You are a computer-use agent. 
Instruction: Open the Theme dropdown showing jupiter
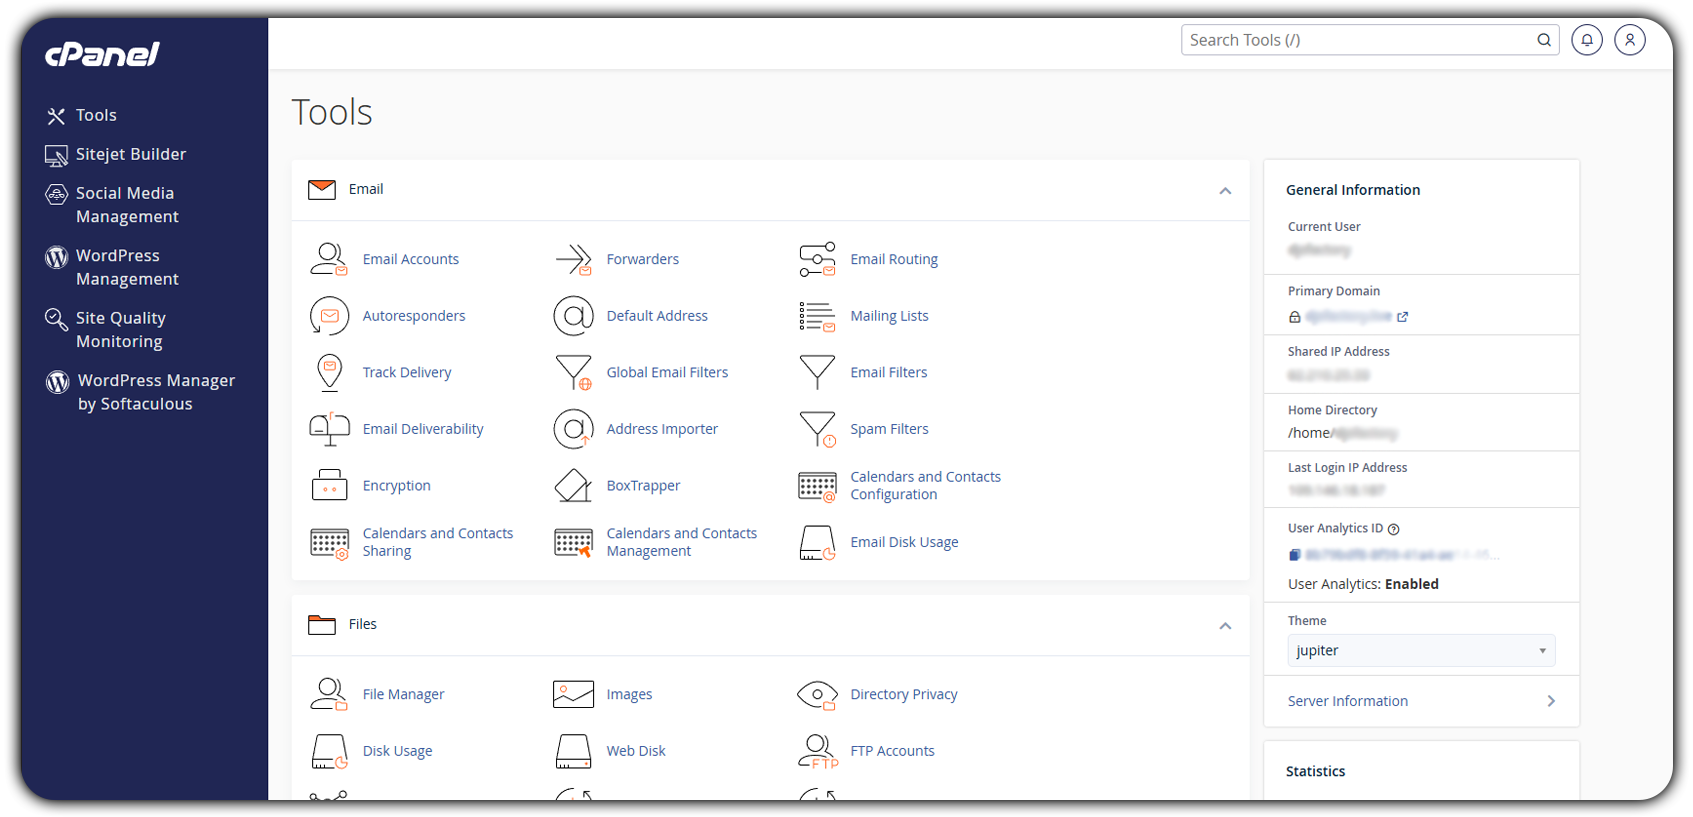pos(1420,651)
